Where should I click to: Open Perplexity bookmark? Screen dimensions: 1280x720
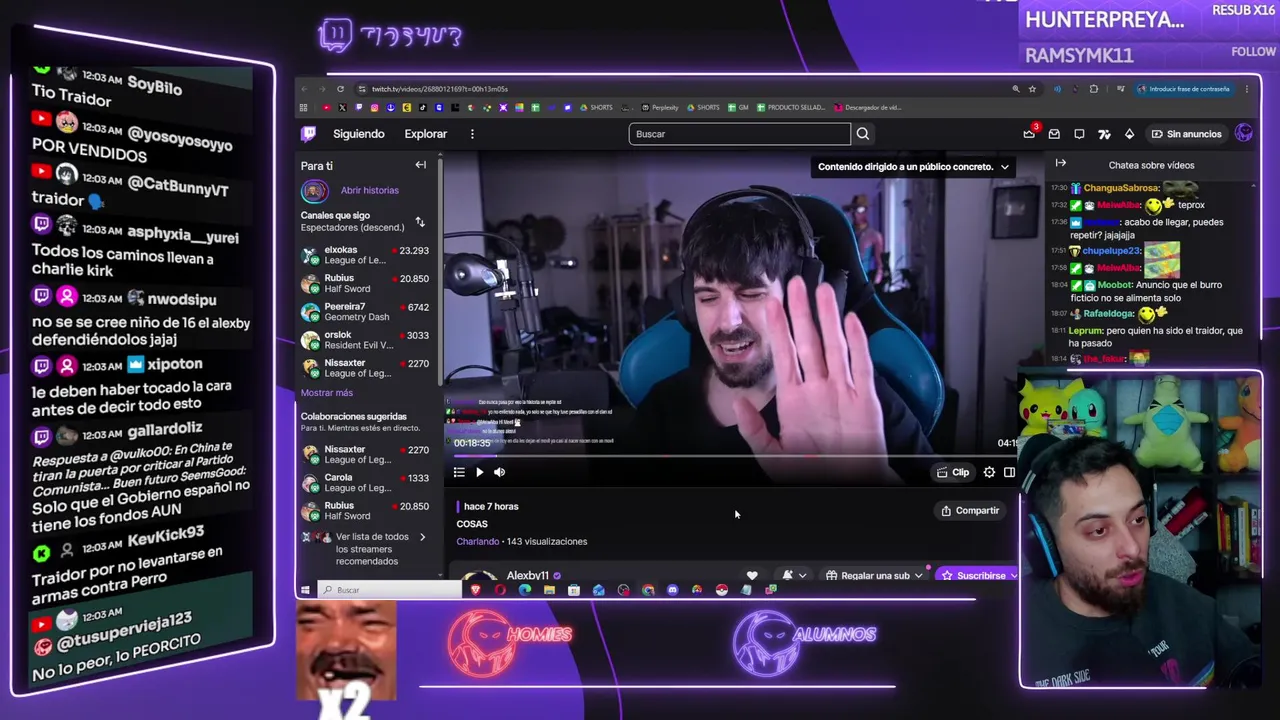[660, 108]
